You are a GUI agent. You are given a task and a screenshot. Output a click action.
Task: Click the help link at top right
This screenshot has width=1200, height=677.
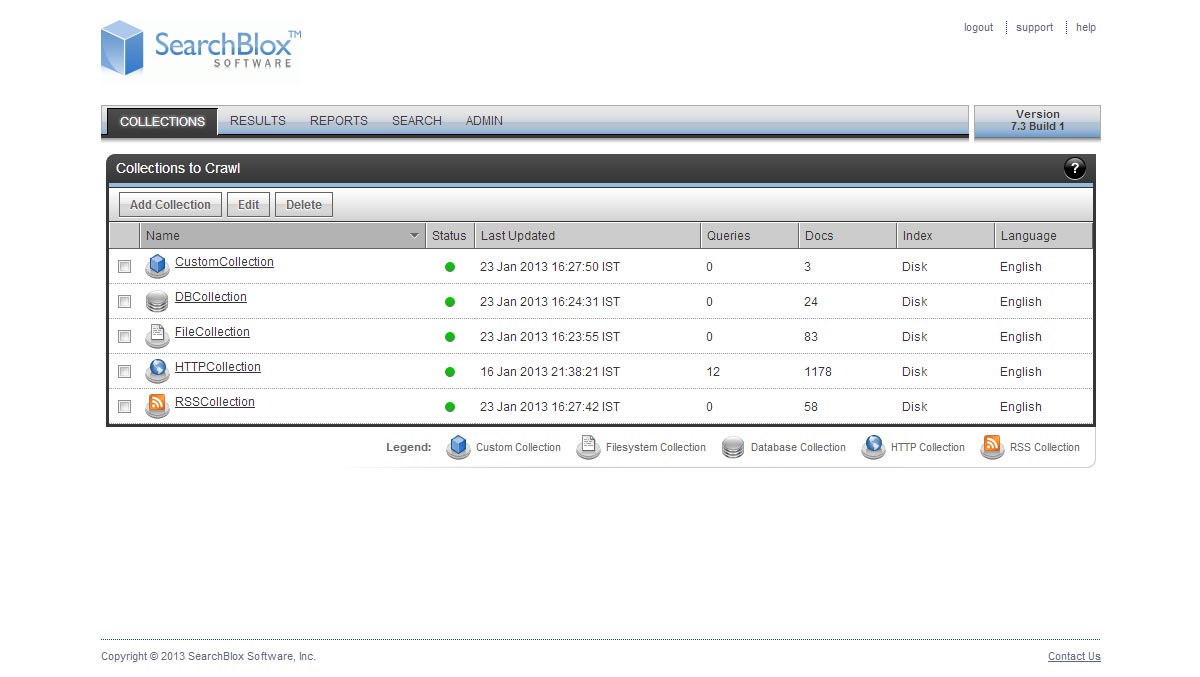(1086, 28)
